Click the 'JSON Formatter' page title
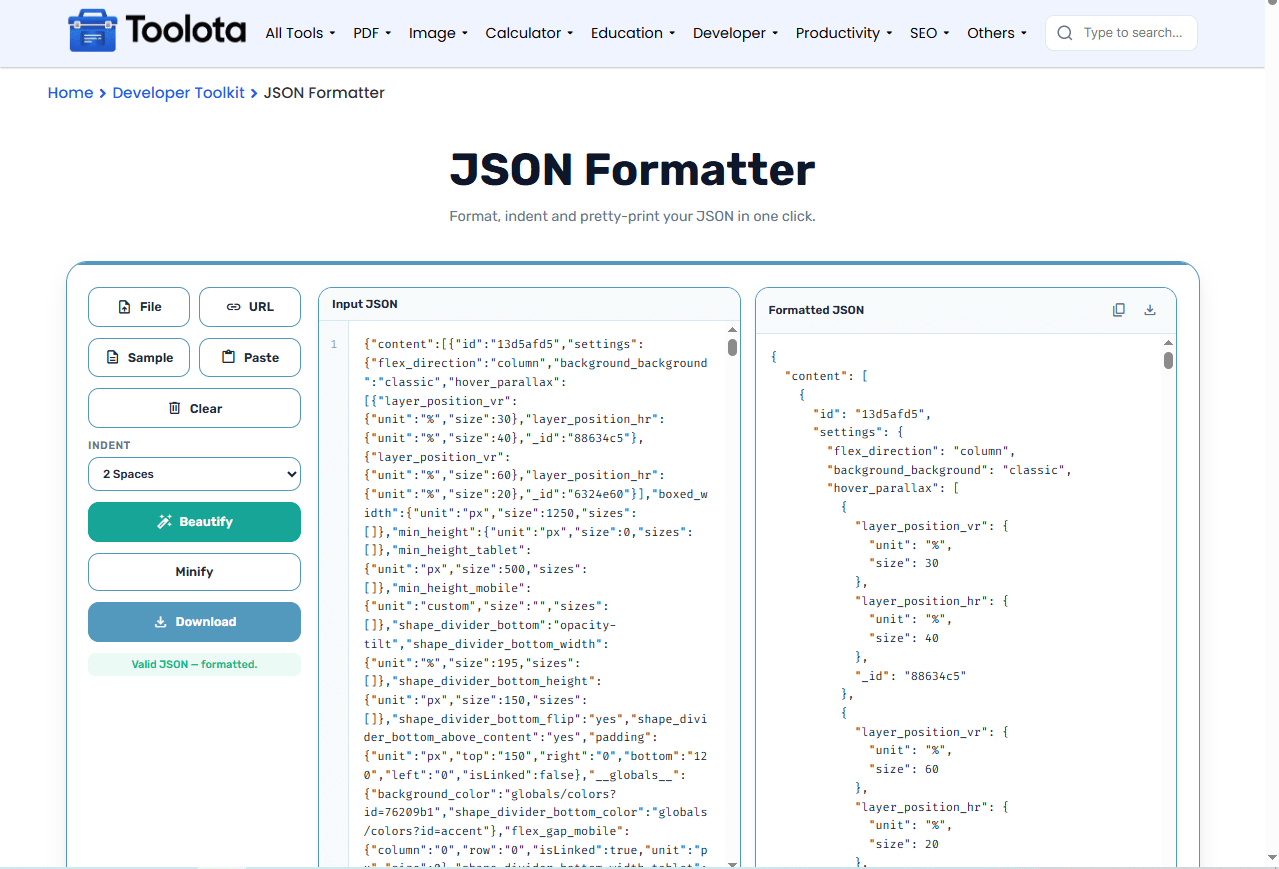Viewport: 1279px width, 869px height. pyautogui.click(x=632, y=169)
